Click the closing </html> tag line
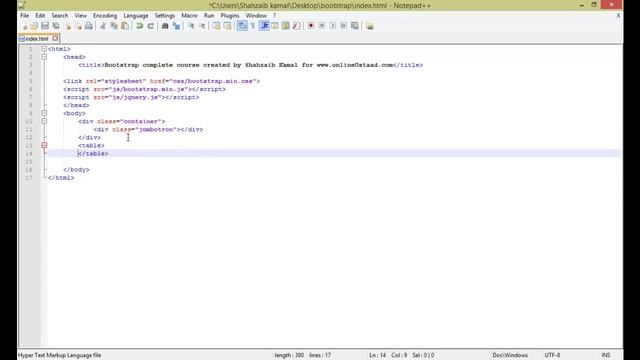The height and width of the screenshot is (360, 640). 61,178
